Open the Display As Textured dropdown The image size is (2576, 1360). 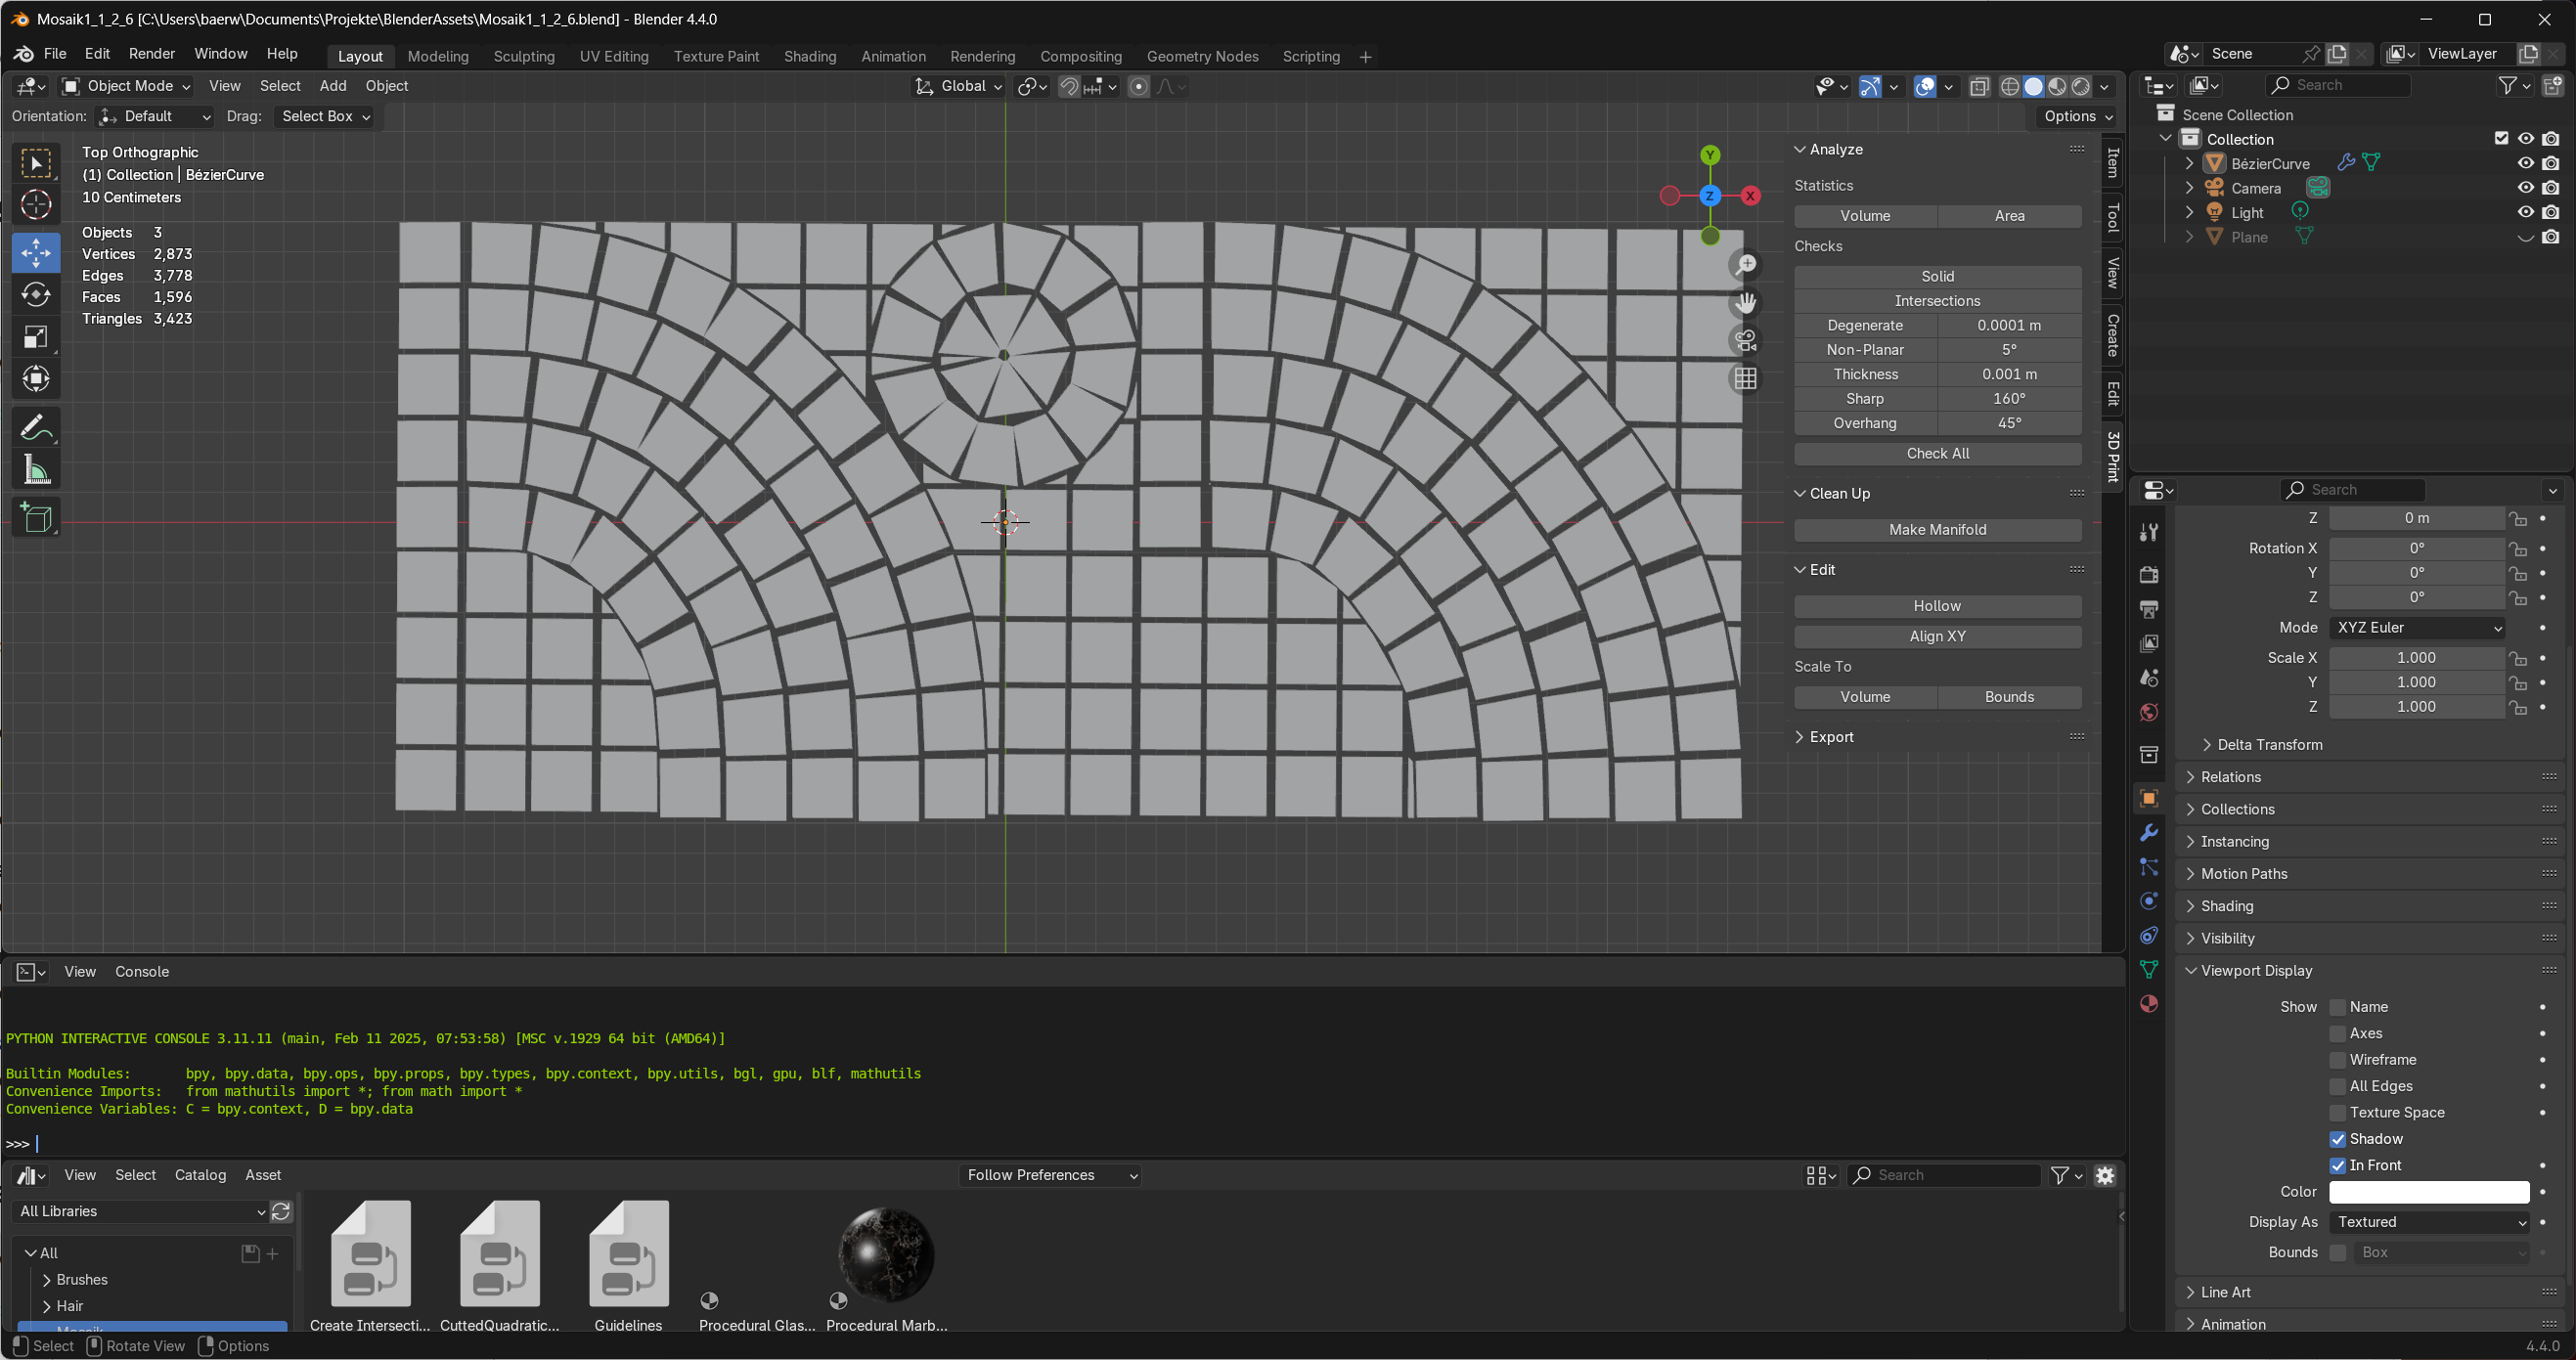(x=2428, y=1222)
